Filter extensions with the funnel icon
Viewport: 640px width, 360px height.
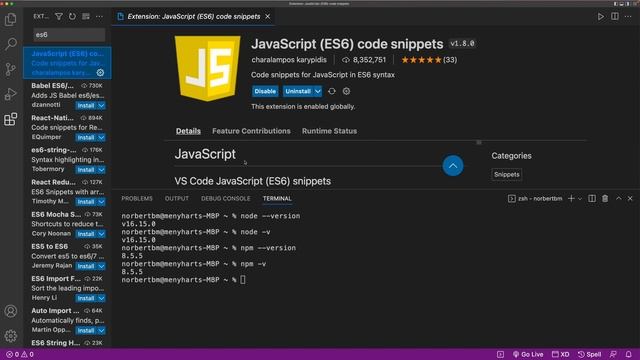pos(59,16)
